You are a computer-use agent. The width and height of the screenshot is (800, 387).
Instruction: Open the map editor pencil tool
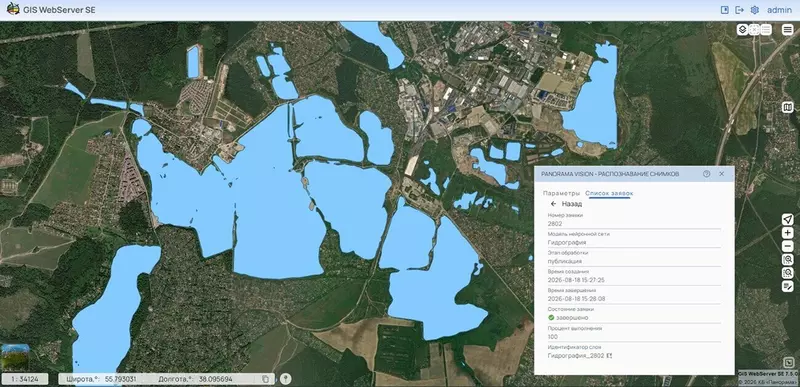tap(788, 286)
